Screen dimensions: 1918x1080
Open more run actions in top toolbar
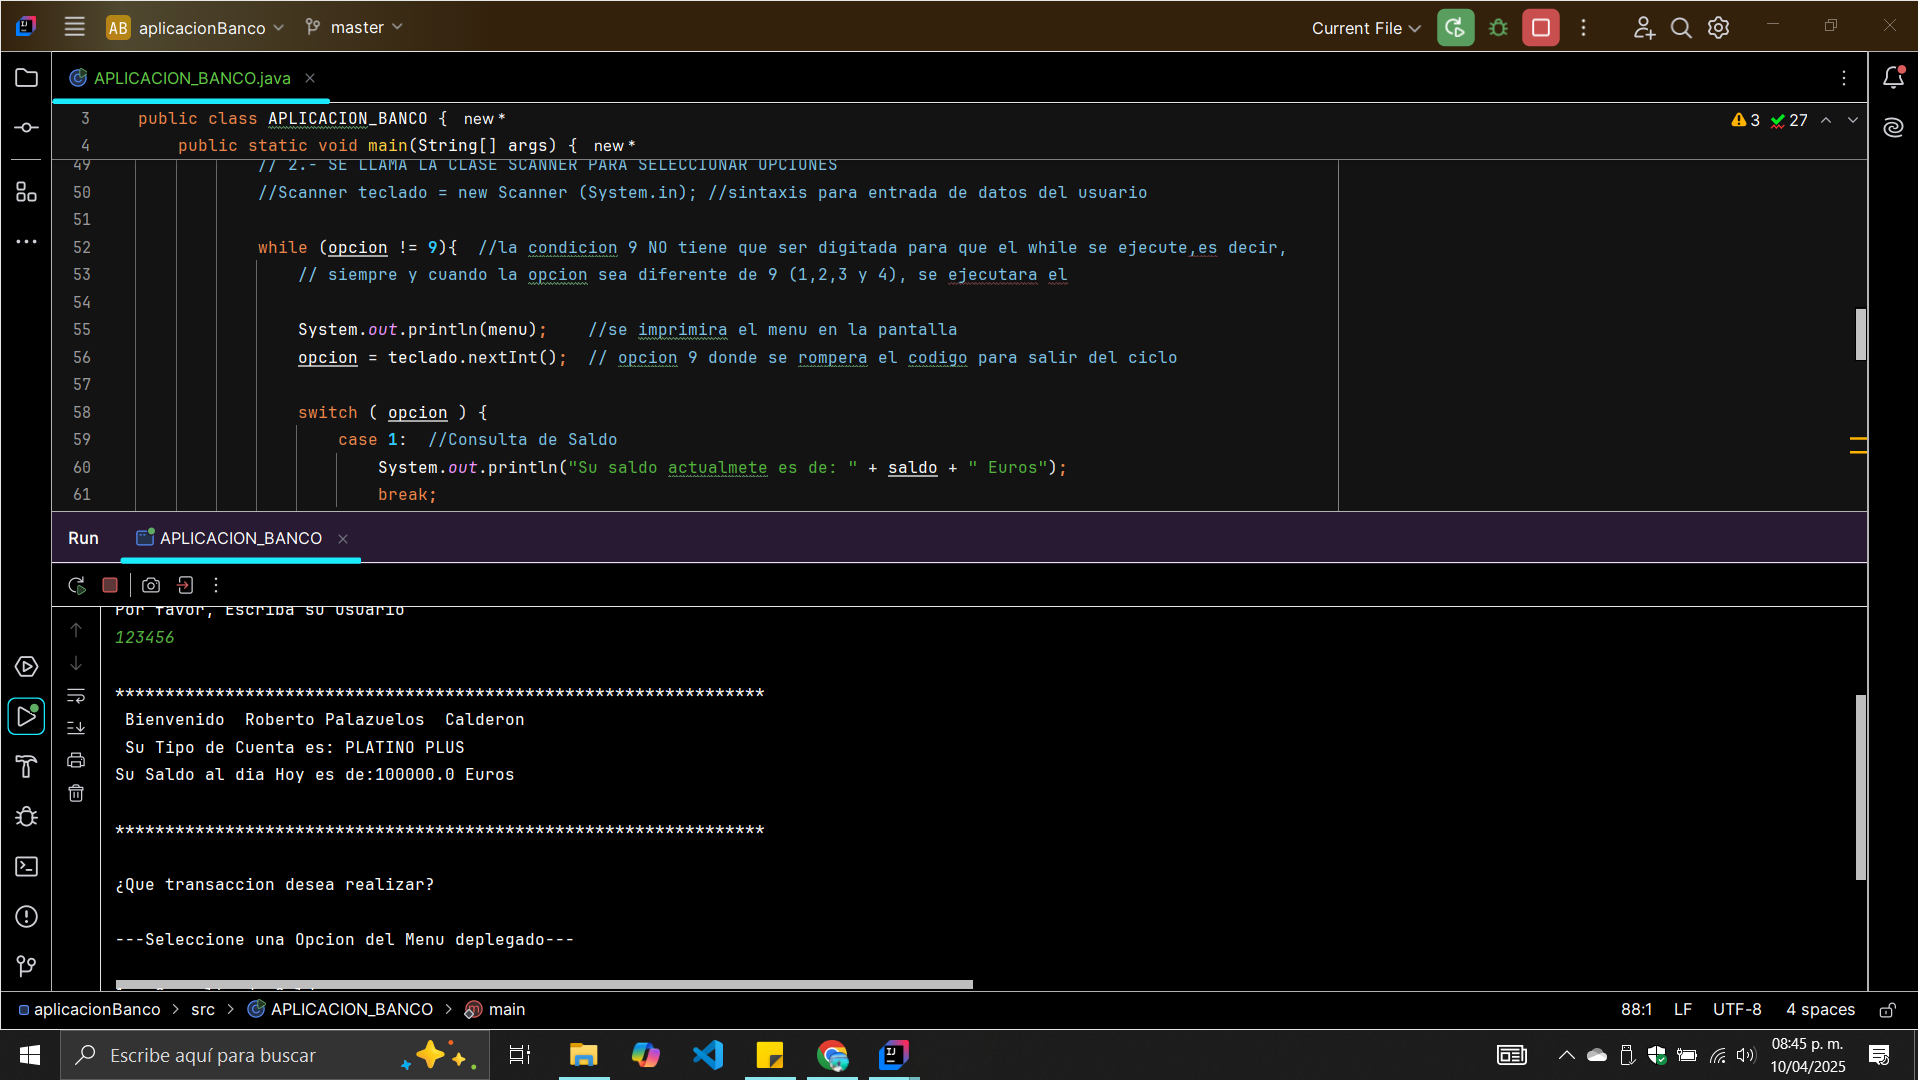[1583, 27]
